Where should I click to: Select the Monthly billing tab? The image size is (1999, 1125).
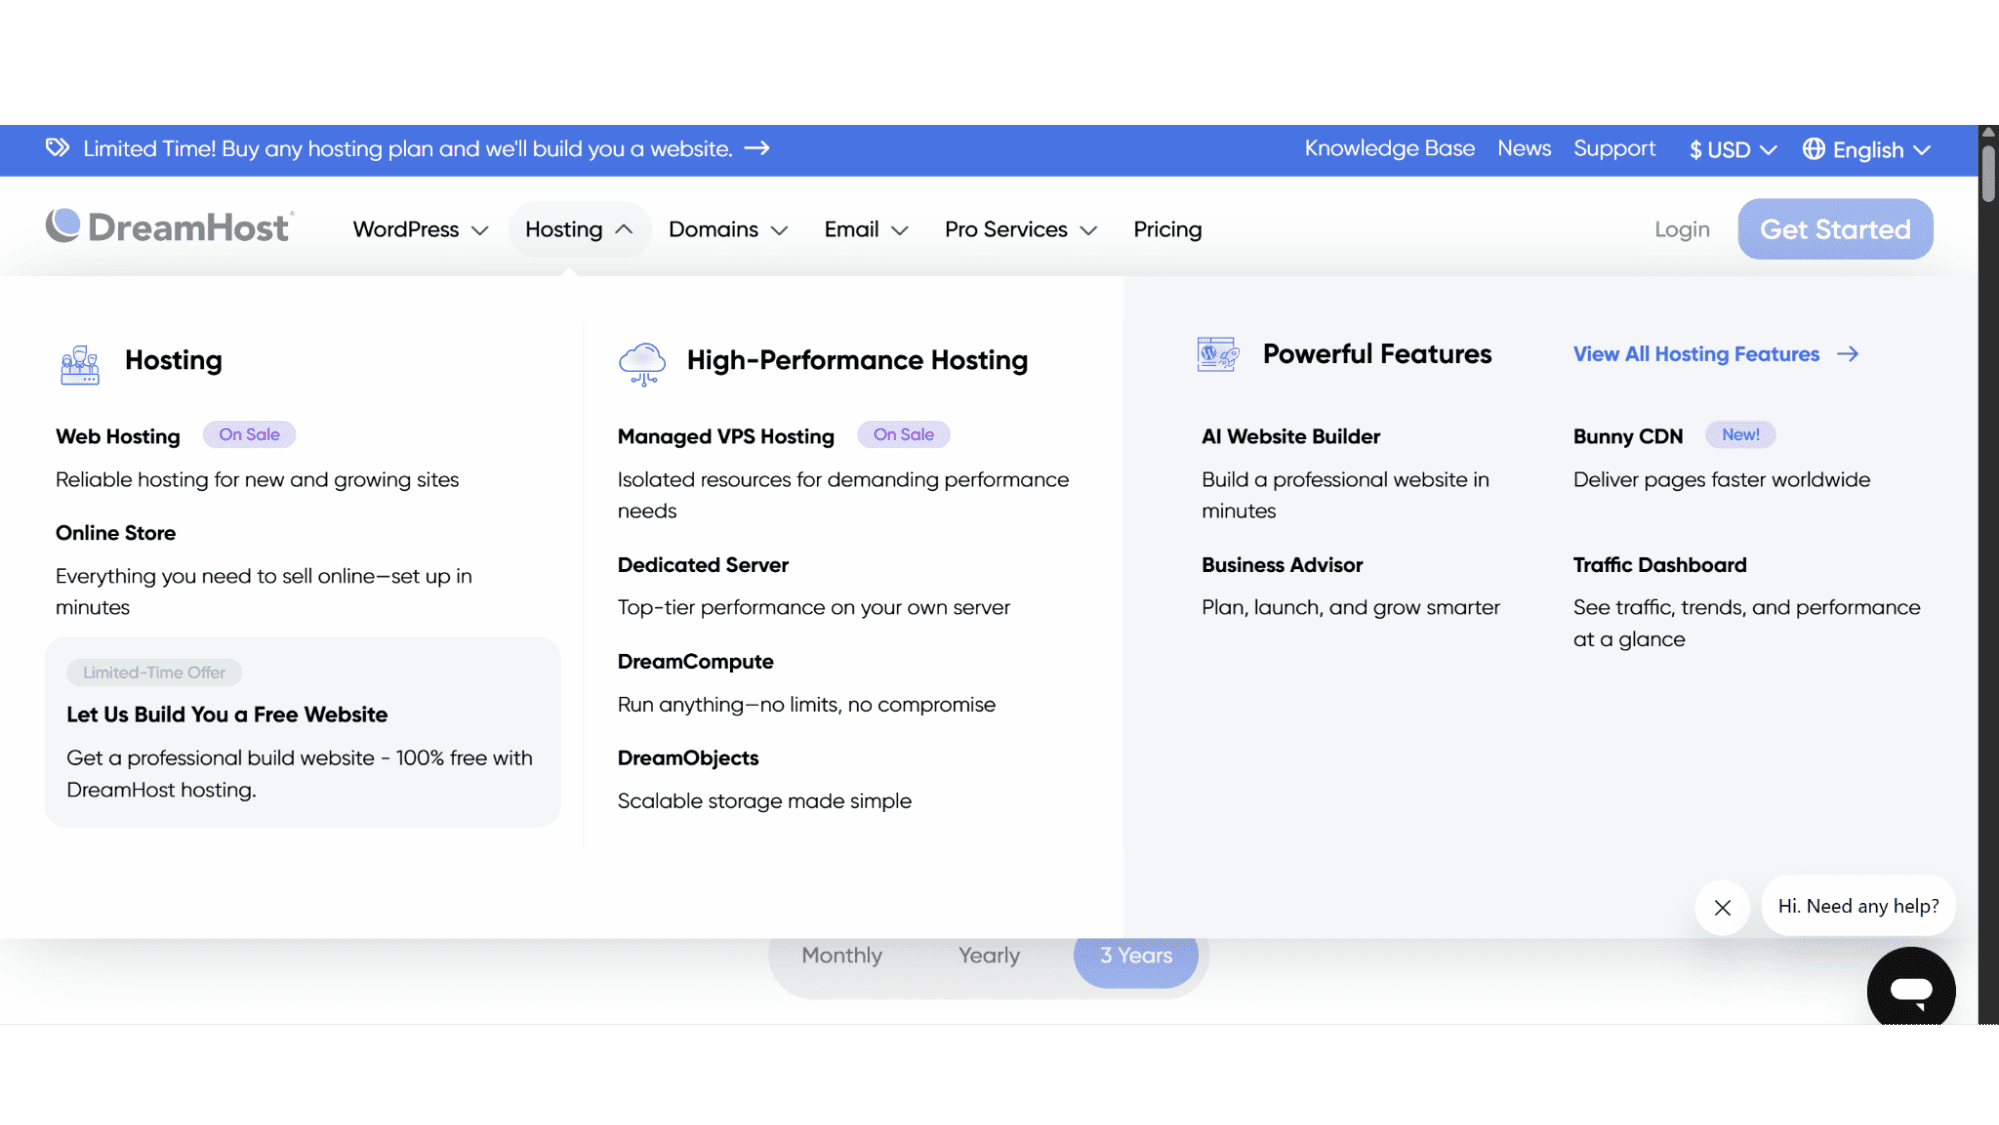click(x=842, y=955)
